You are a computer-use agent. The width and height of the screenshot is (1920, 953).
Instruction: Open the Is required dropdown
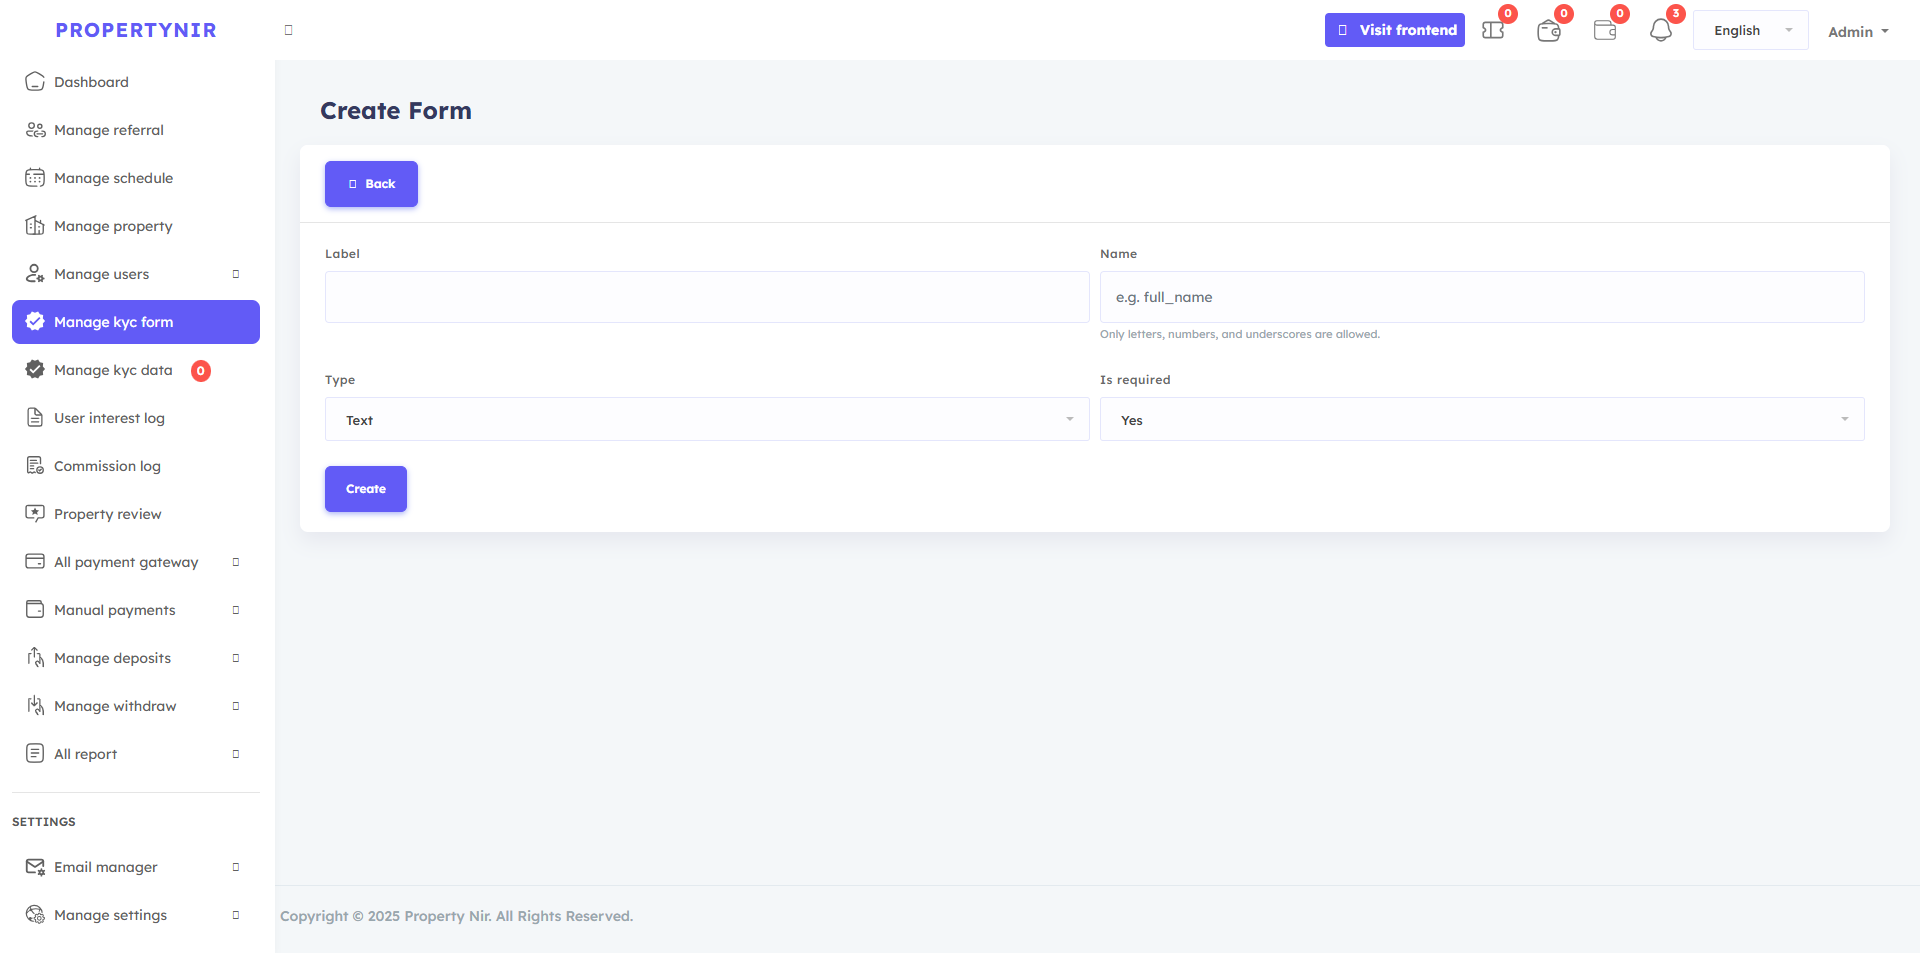pyautogui.click(x=1481, y=420)
